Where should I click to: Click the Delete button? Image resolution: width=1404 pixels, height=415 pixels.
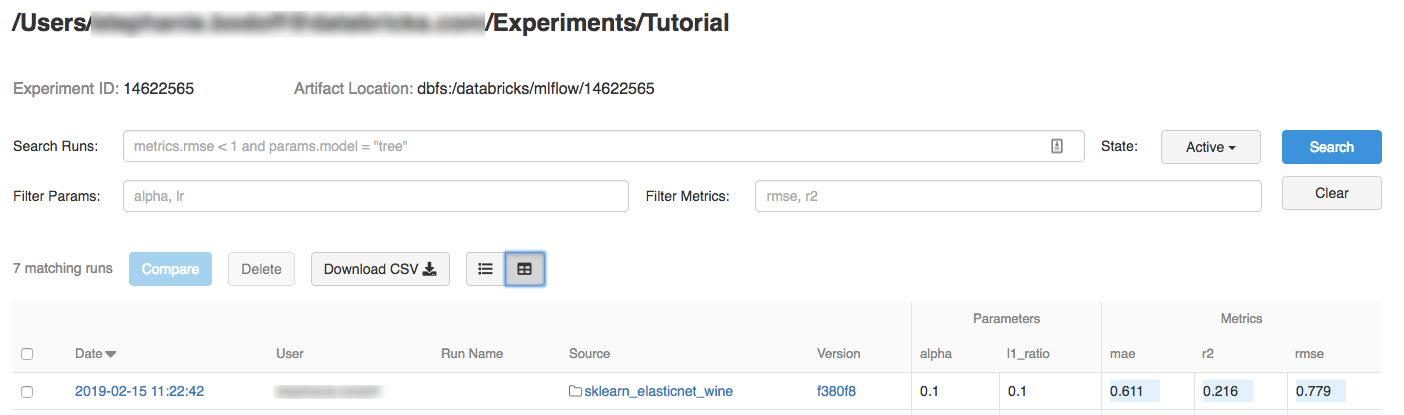(261, 269)
